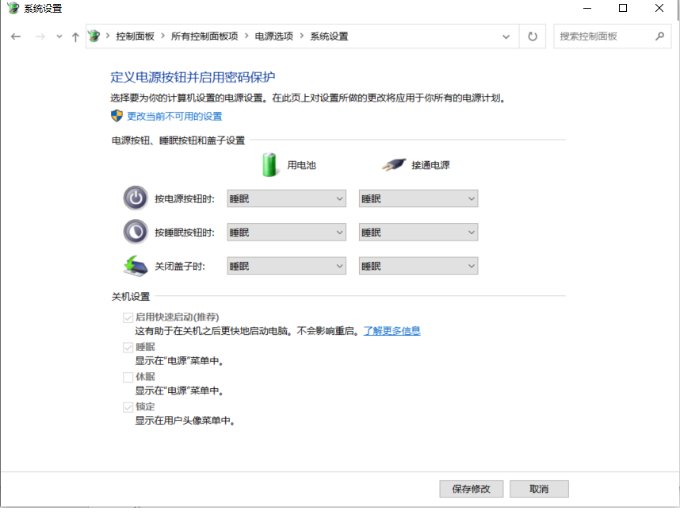Screen dimensions: 683x512
Task: Click the 接通电源 column label
Action: point(430,165)
